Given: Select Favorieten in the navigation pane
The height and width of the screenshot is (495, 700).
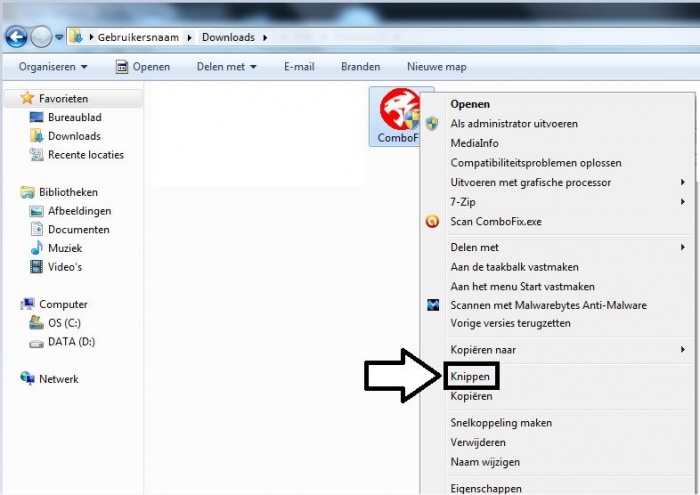Looking at the screenshot, I should 63,99.
